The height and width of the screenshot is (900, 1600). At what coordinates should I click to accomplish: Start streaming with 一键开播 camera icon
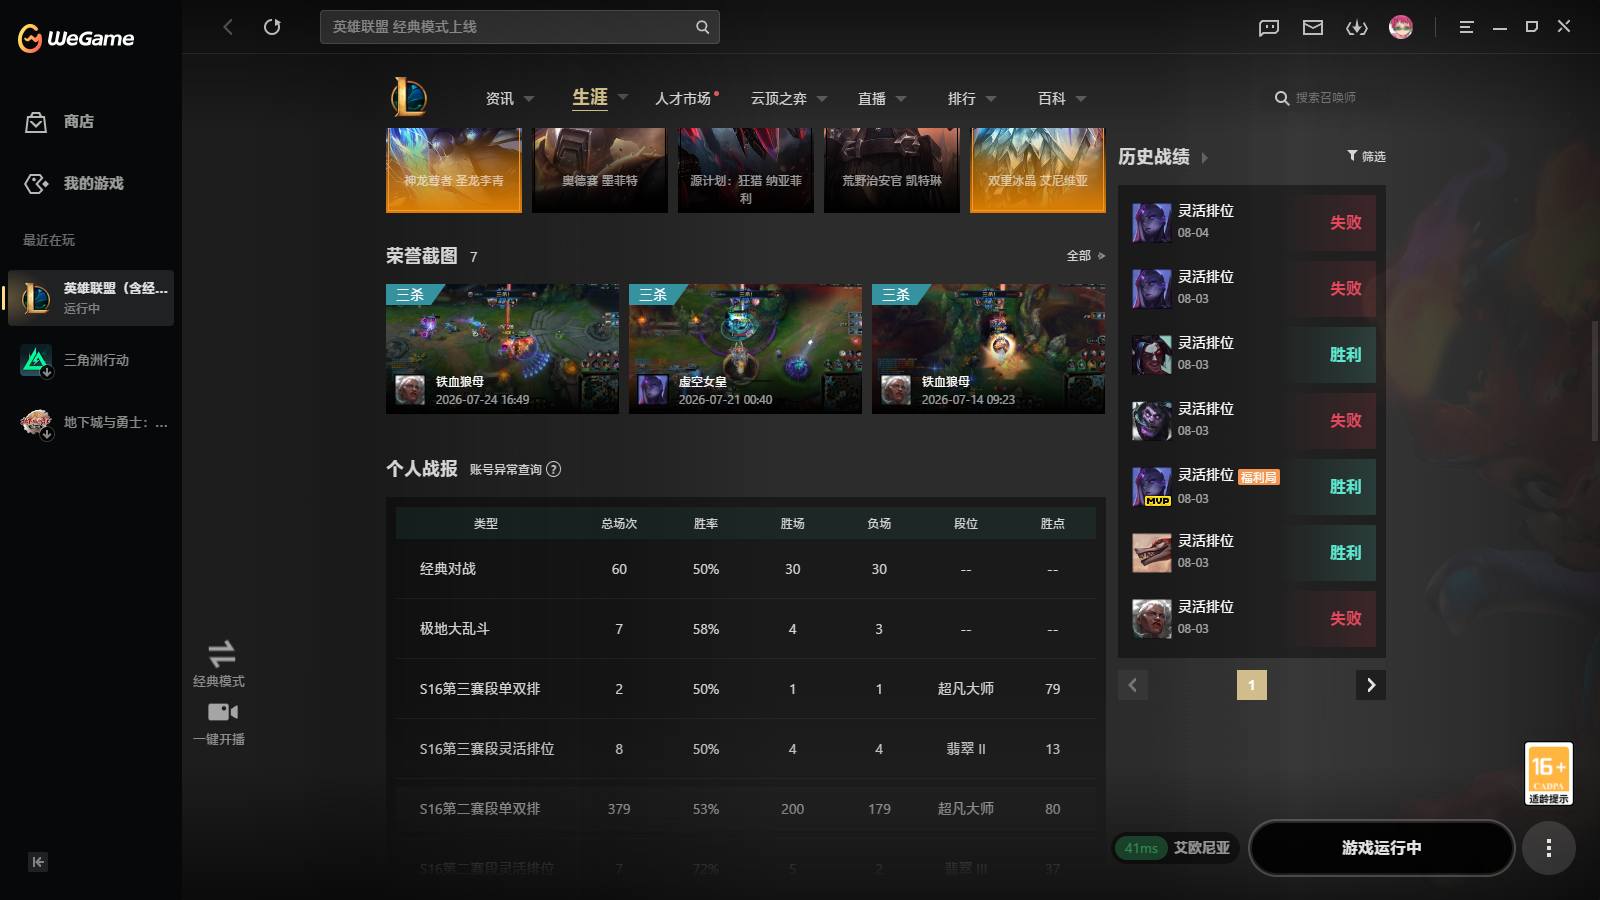point(222,712)
